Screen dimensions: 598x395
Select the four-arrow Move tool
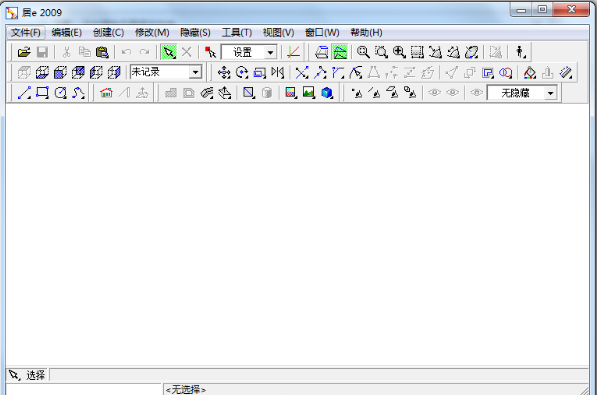tap(224, 72)
